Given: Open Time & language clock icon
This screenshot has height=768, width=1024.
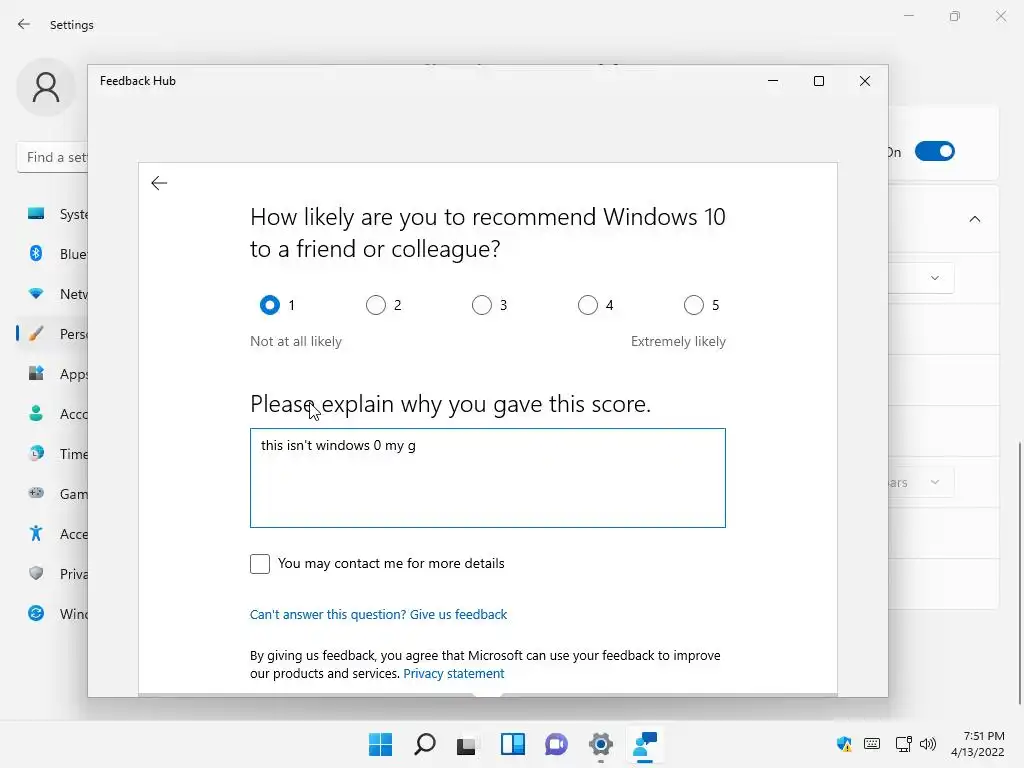Looking at the screenshot, I should coord(36,453).
